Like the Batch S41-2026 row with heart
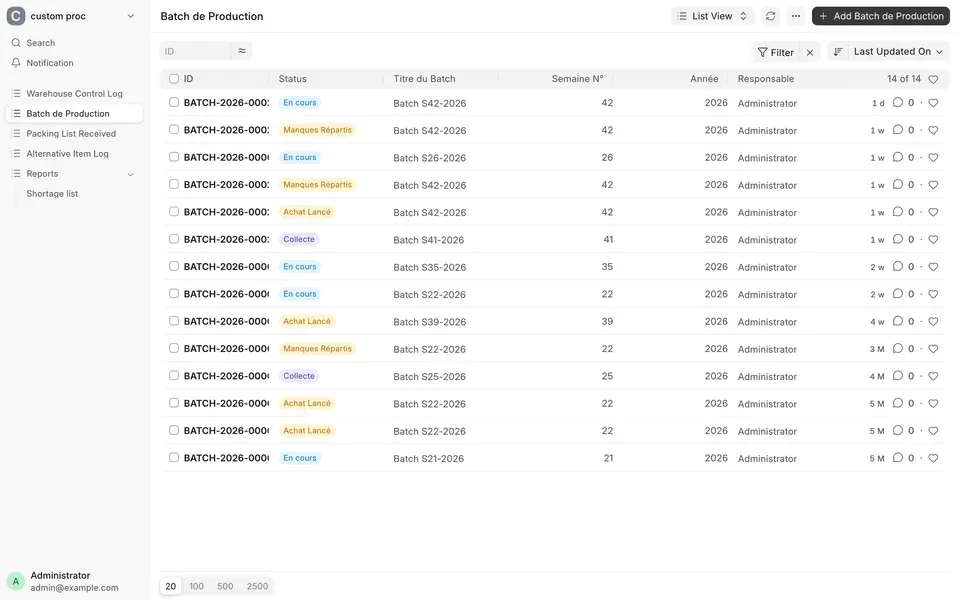This screenshot has width=960, height=600. tap(933, 239)
